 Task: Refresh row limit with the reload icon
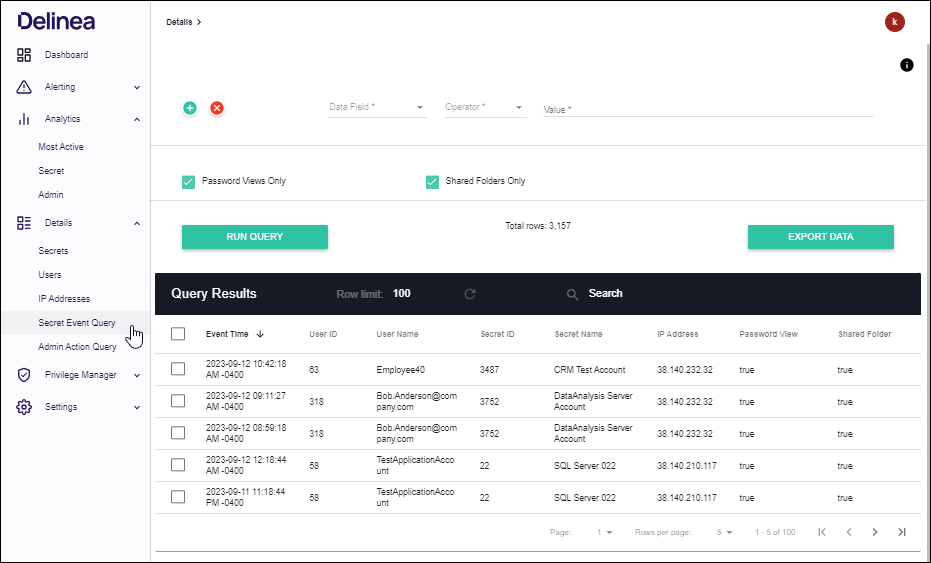click(x=470, y=294)
